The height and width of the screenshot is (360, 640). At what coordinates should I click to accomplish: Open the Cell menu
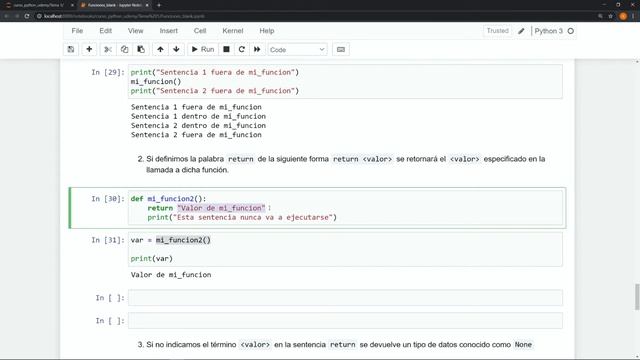(200, 31)
